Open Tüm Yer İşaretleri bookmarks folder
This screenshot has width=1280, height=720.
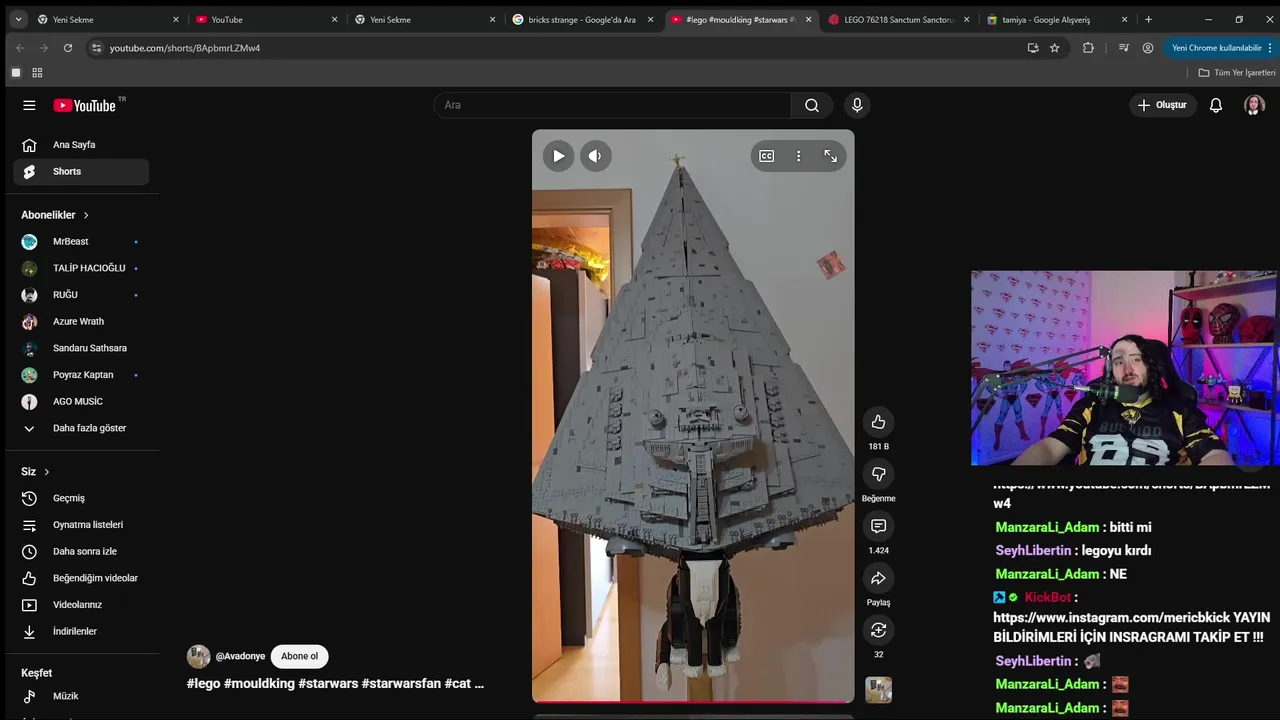pos(1237,73)
